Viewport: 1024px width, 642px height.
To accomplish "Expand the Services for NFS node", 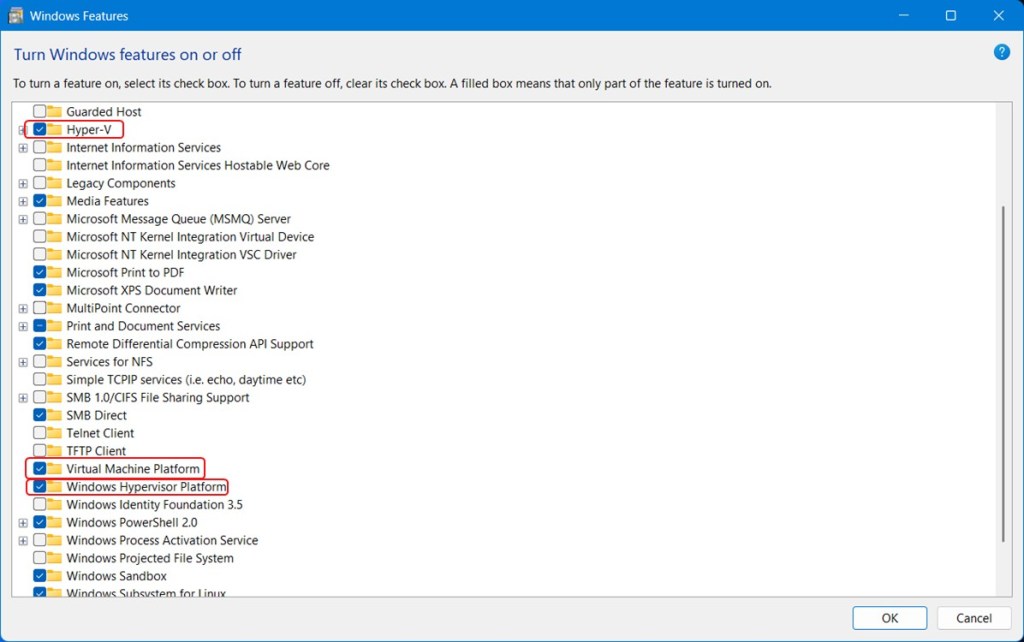I will click(23, 362).
